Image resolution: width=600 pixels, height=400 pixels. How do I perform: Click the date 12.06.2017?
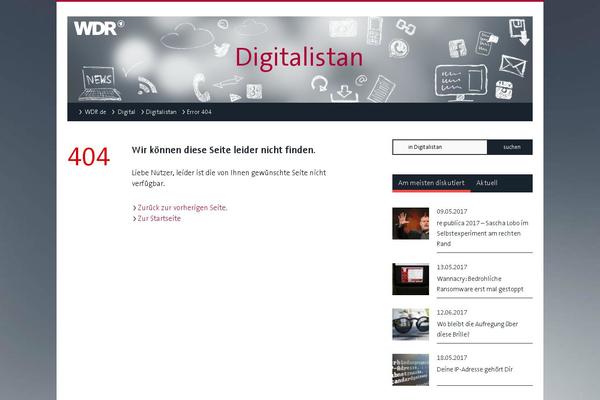[x=452, y=312]
